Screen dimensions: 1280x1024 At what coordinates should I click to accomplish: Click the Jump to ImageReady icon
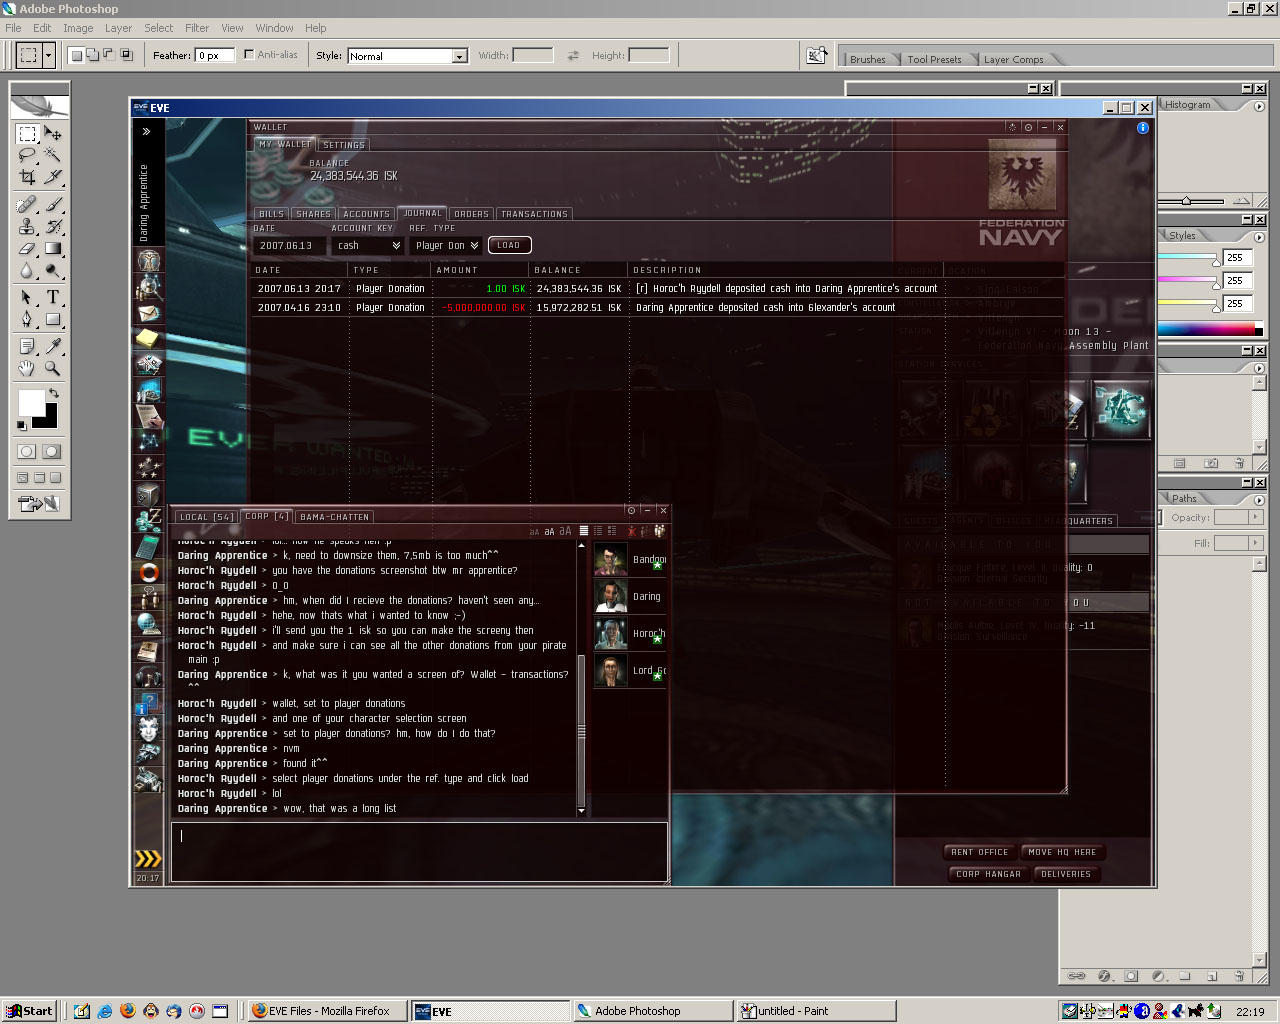40,504
